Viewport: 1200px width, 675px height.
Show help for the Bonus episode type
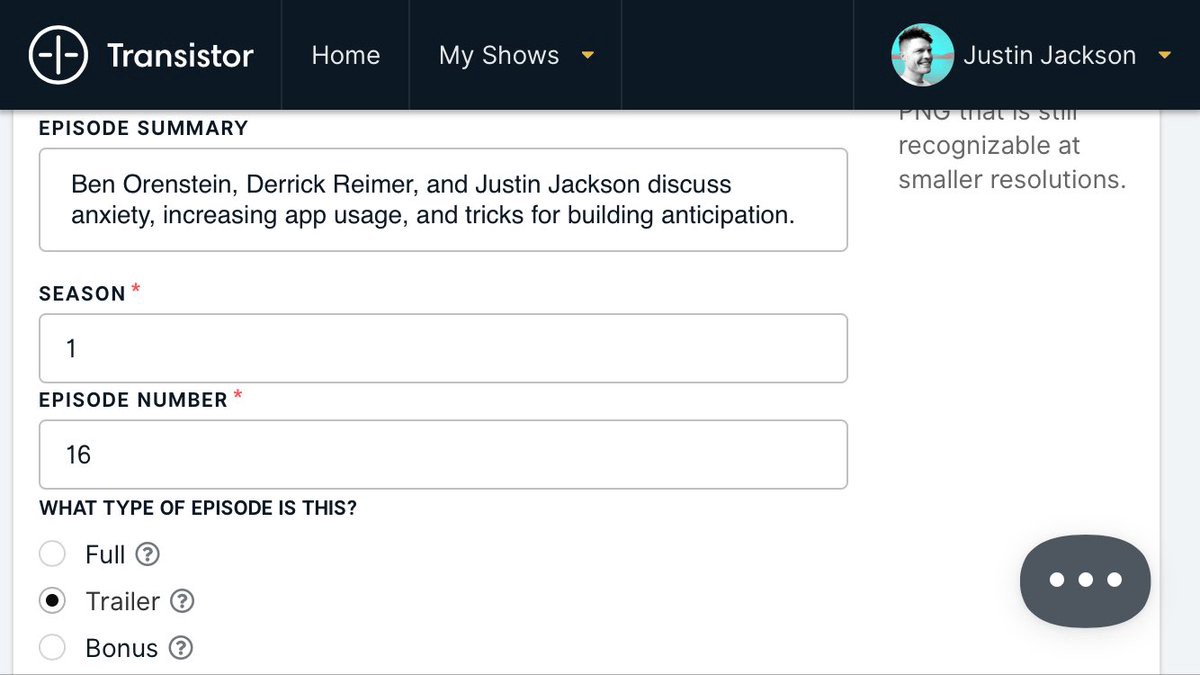click(180, 648)
